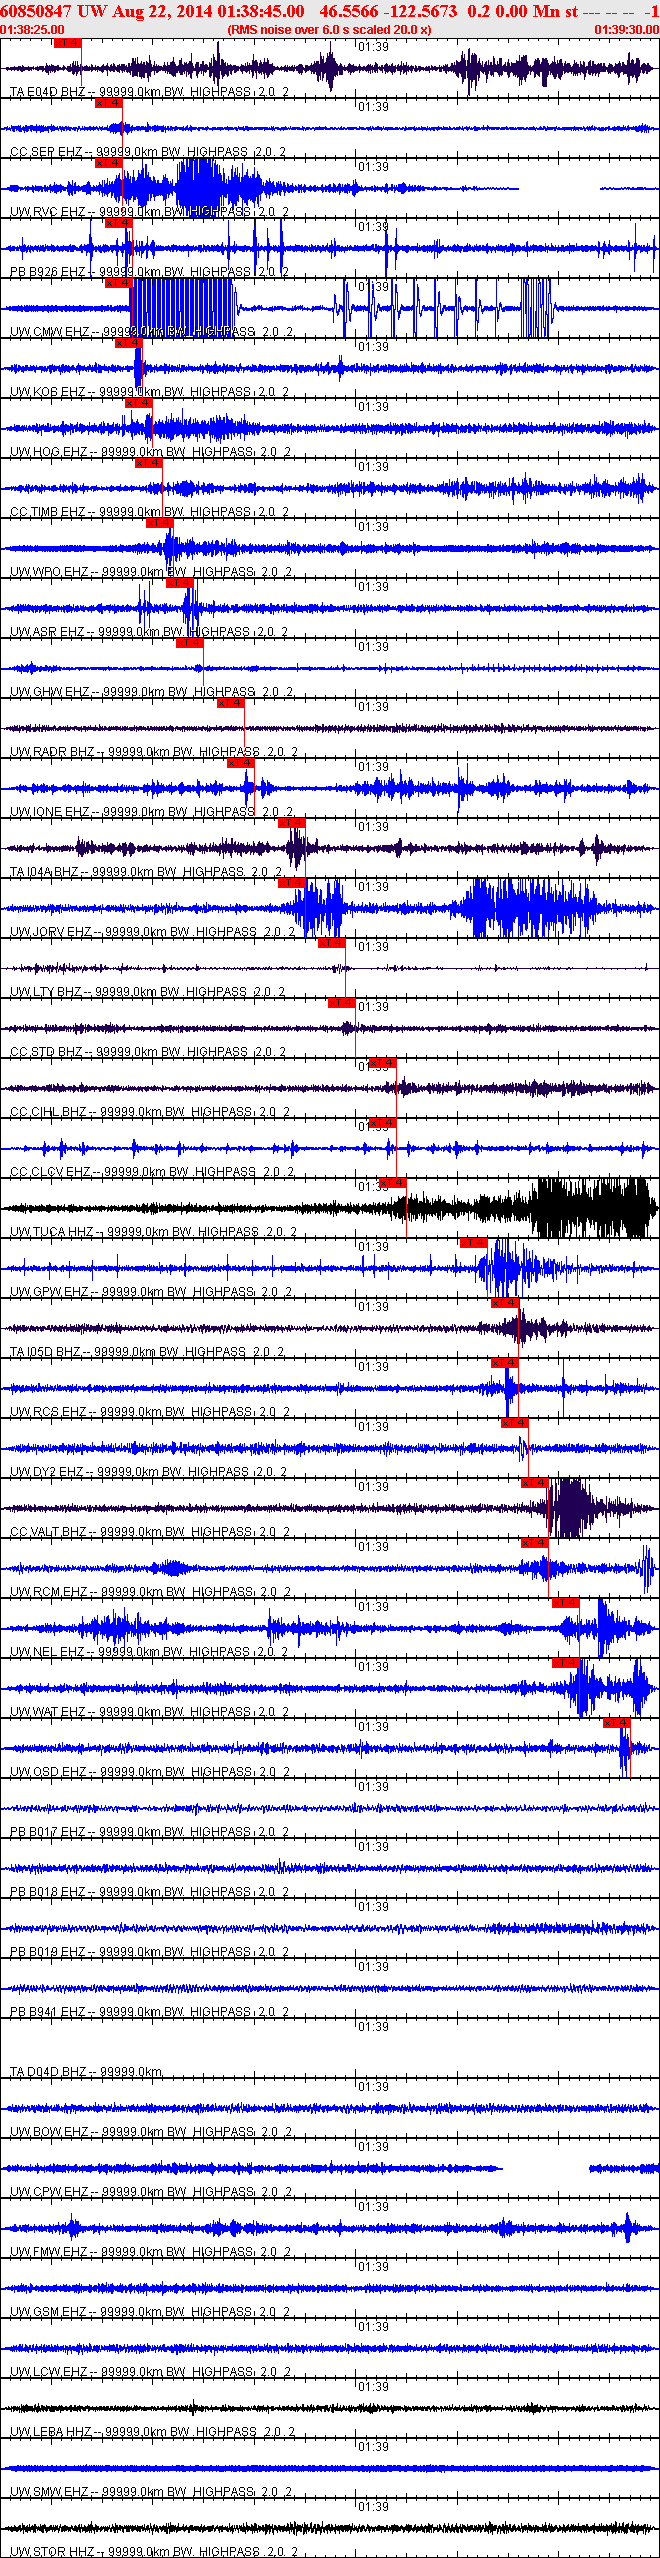The width and height of the screenshot is (660, 2558).
Task: Click the red pick flag on UW.IONE trace
Action: coord(241,763)
